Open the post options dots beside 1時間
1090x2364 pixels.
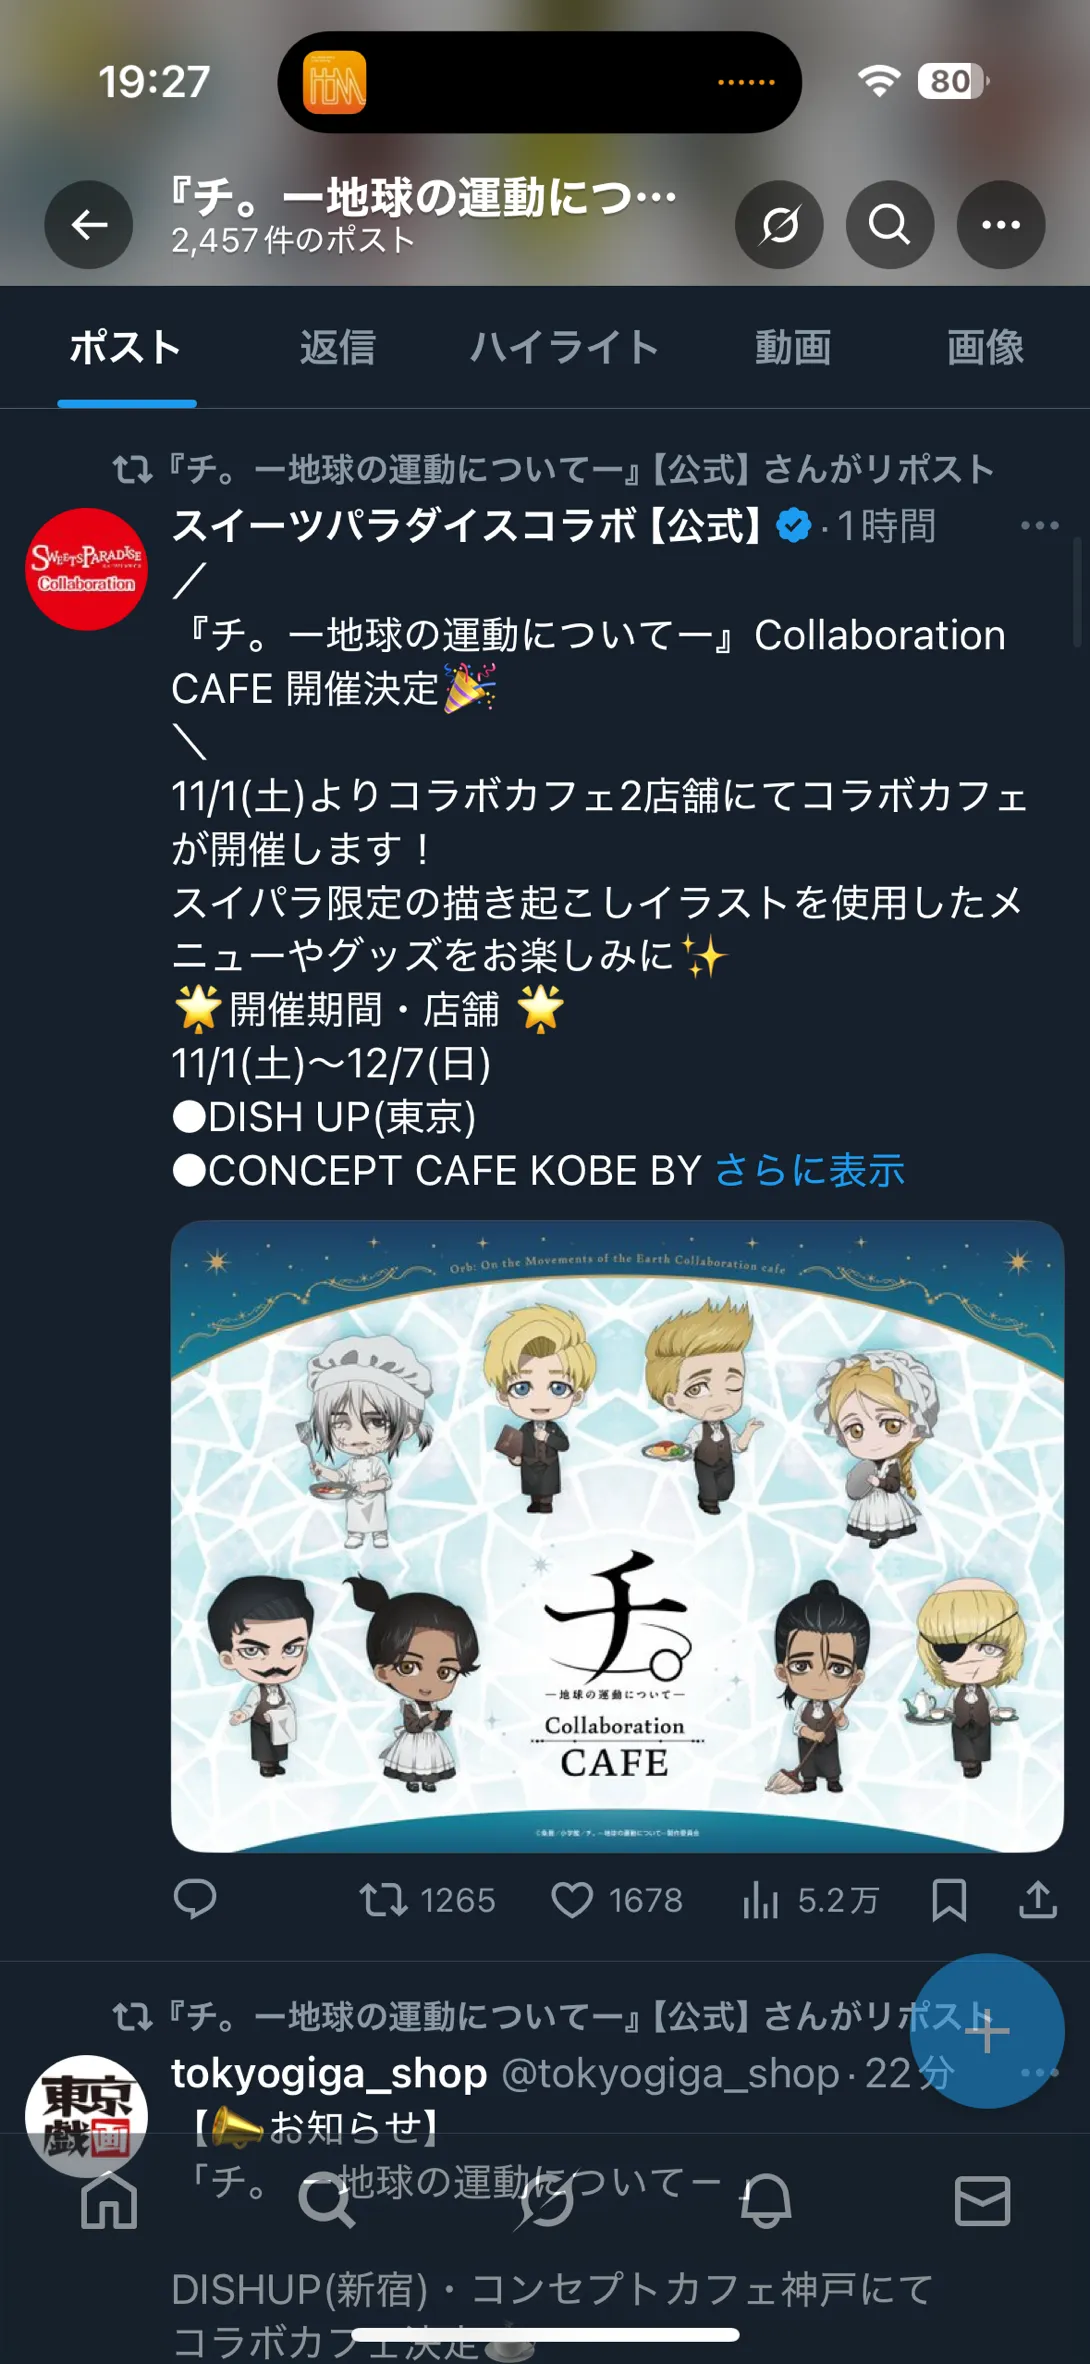[x=1039, y=525]
